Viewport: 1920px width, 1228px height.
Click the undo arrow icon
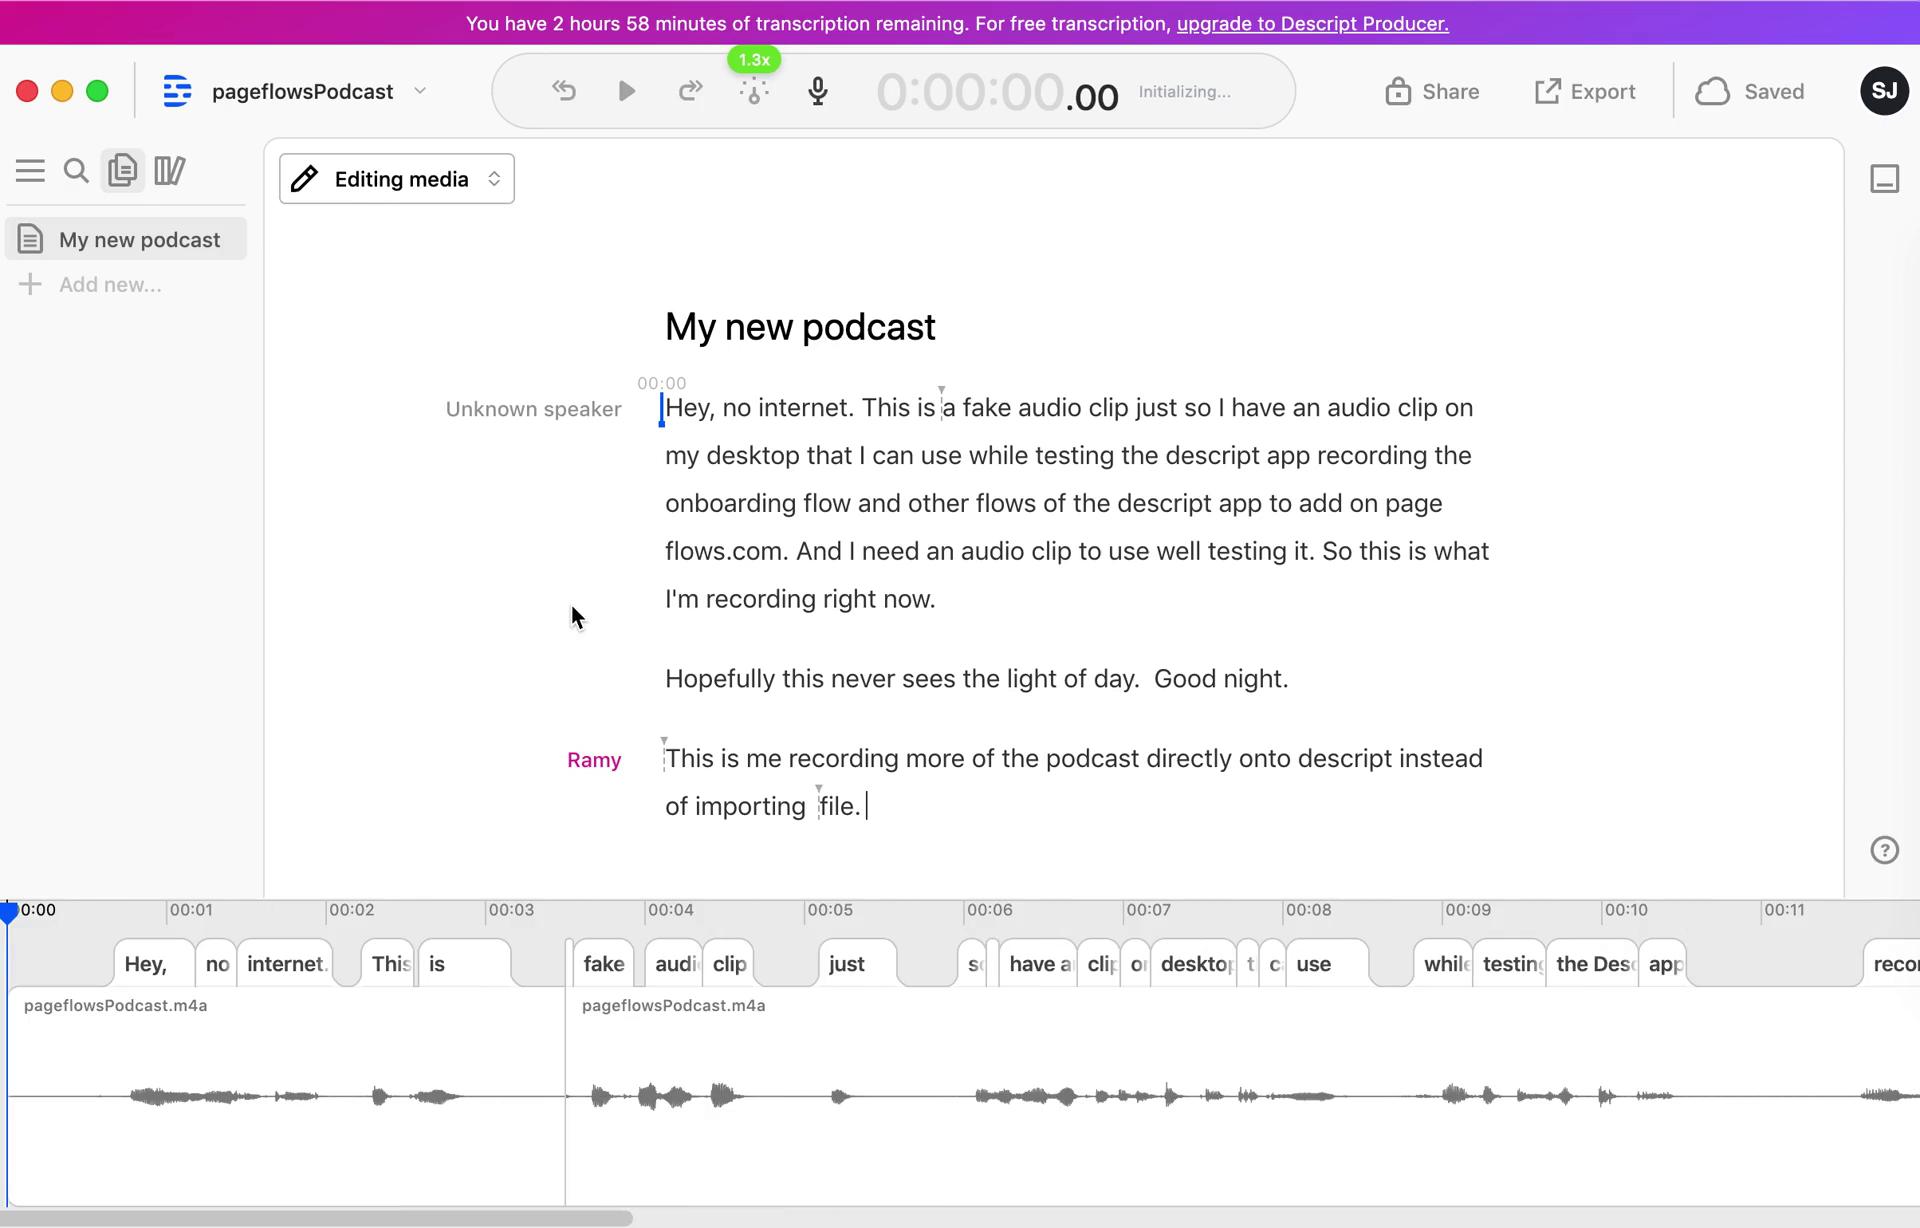click(564, 91)
